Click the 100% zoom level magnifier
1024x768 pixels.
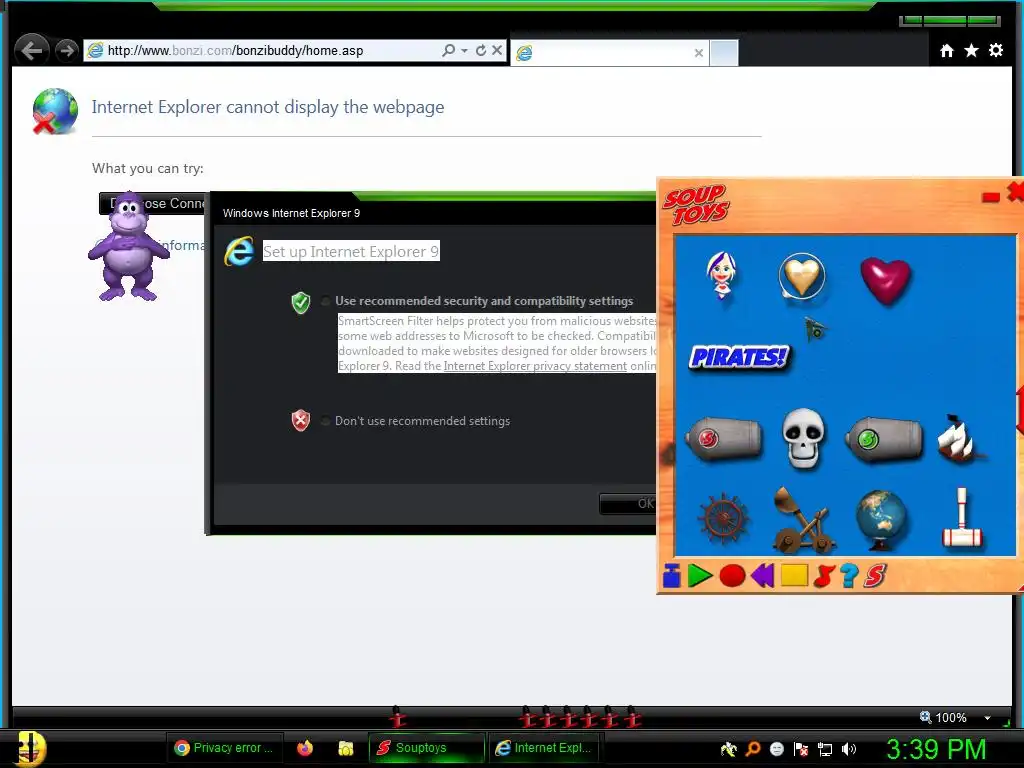tap(925, 717)
